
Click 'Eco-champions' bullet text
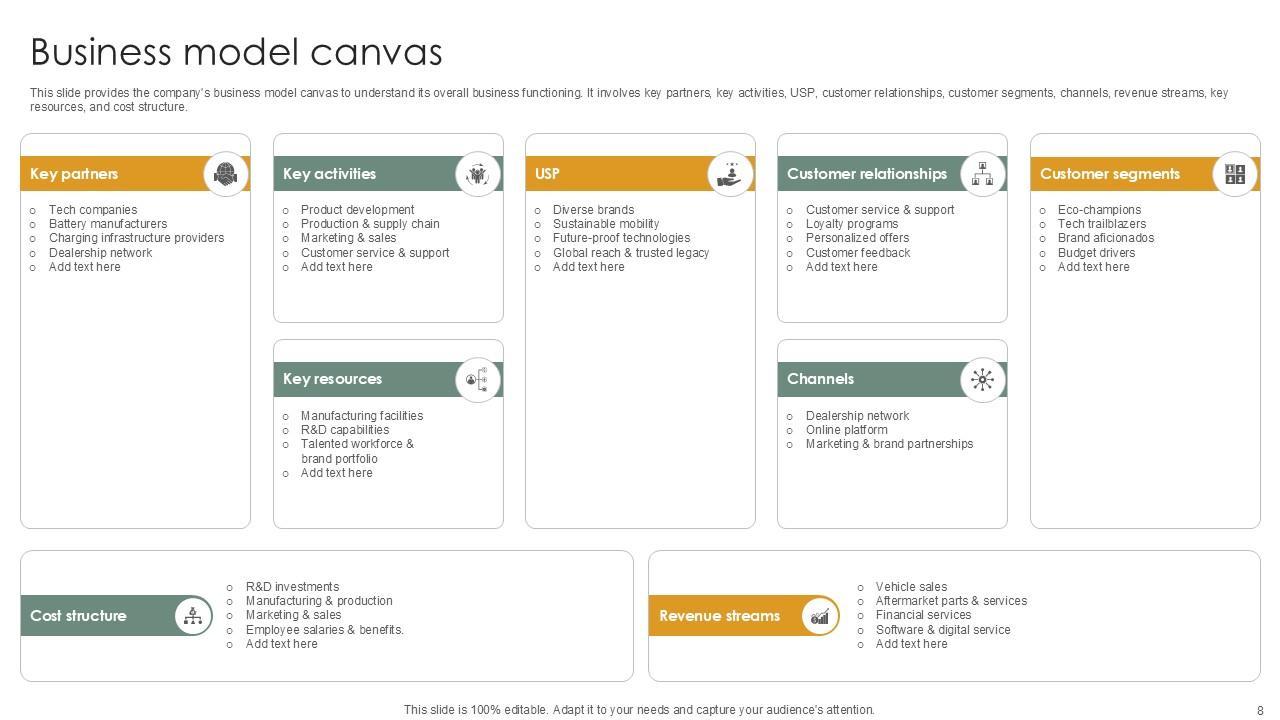[1099, 210]
